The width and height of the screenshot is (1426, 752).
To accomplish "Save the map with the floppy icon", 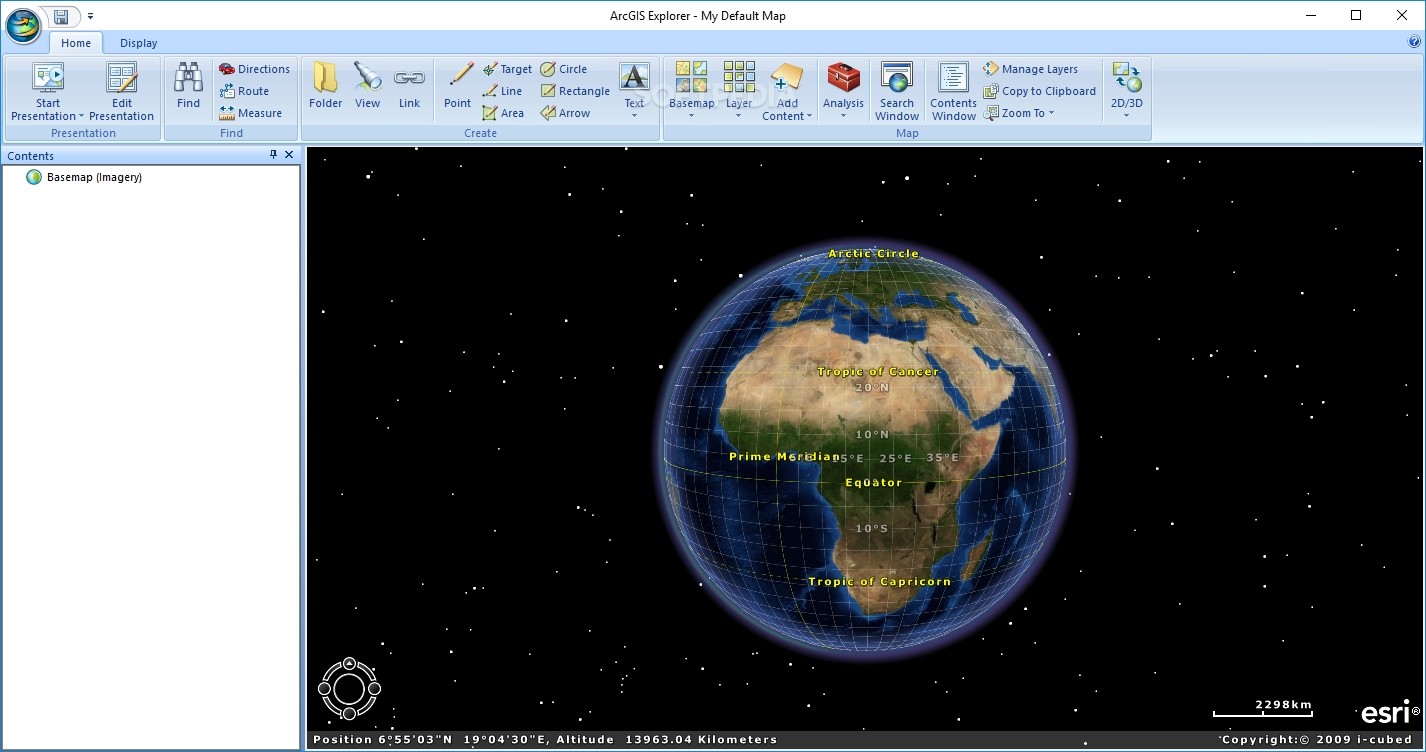I will pos(62,16).
